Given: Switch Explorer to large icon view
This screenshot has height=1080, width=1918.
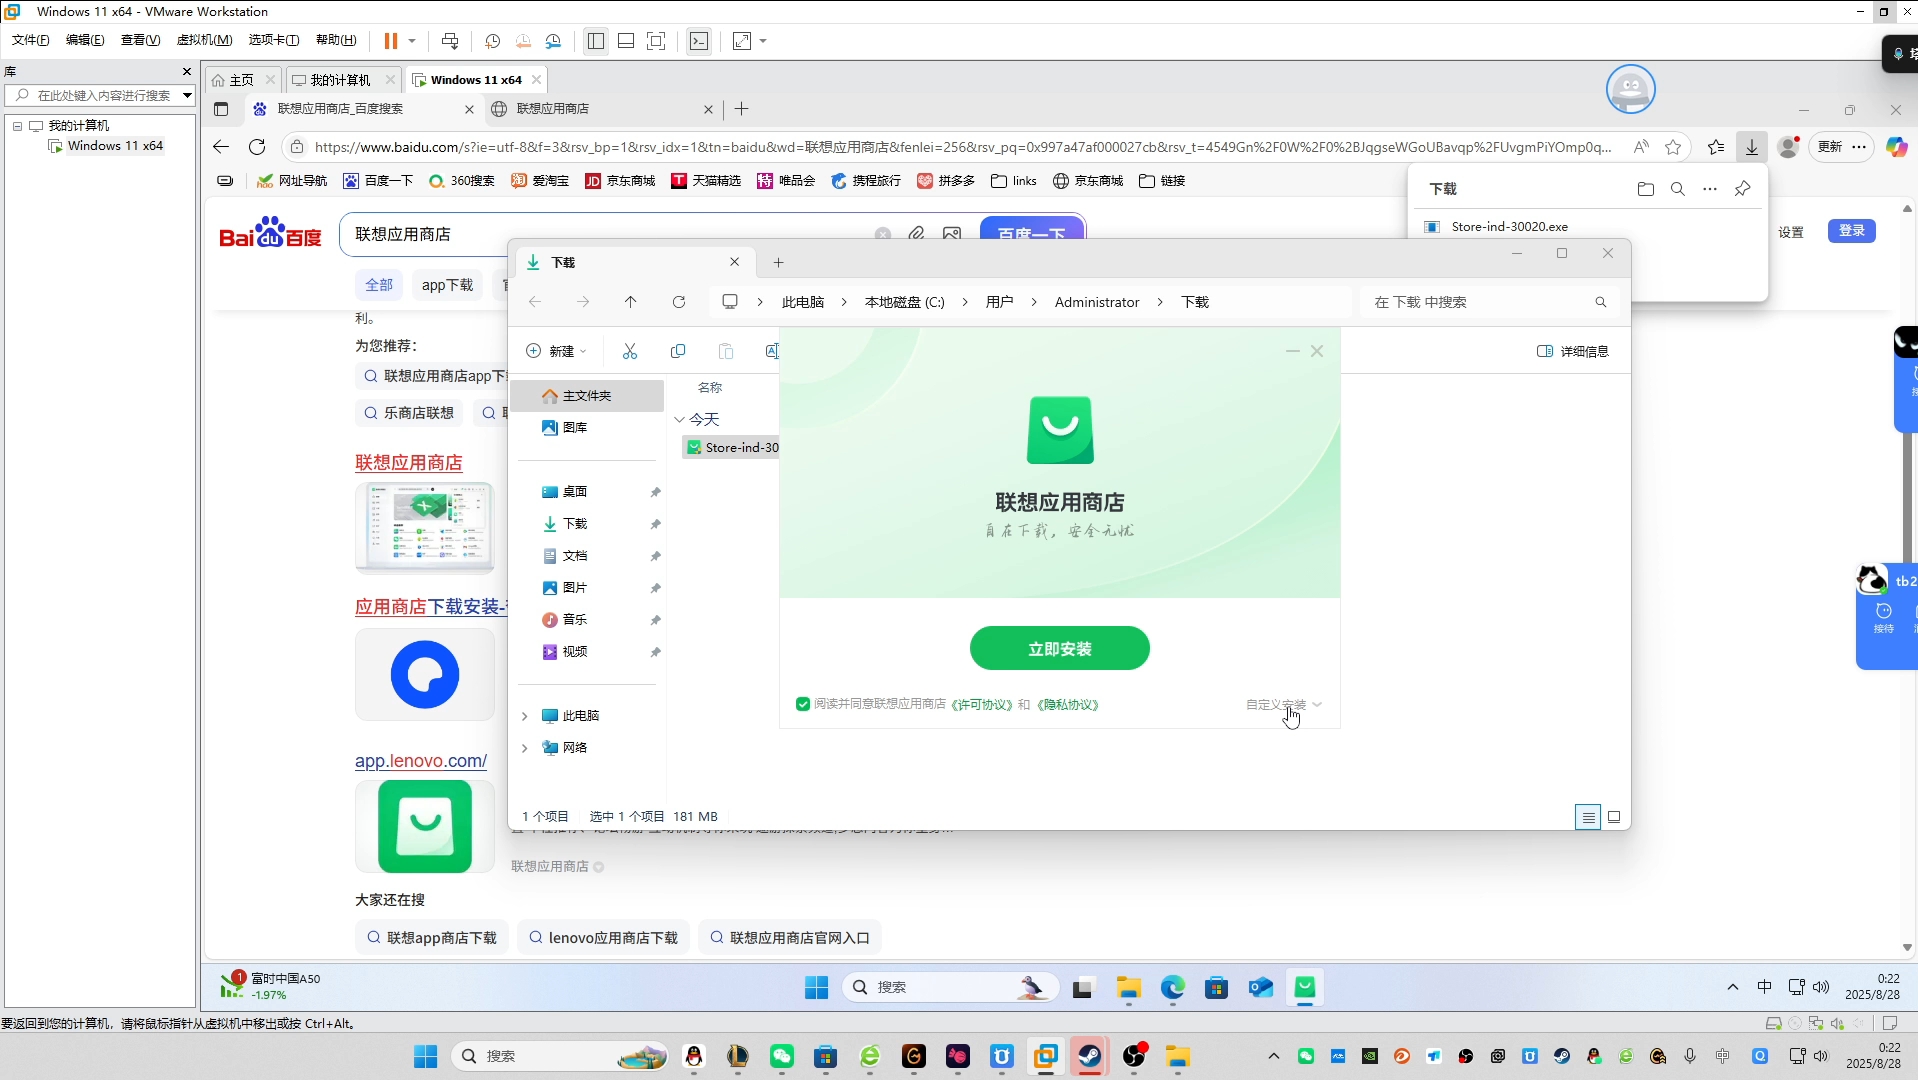Looking at the screenshot, I should pyautogui.click(x=1614, y=817).
